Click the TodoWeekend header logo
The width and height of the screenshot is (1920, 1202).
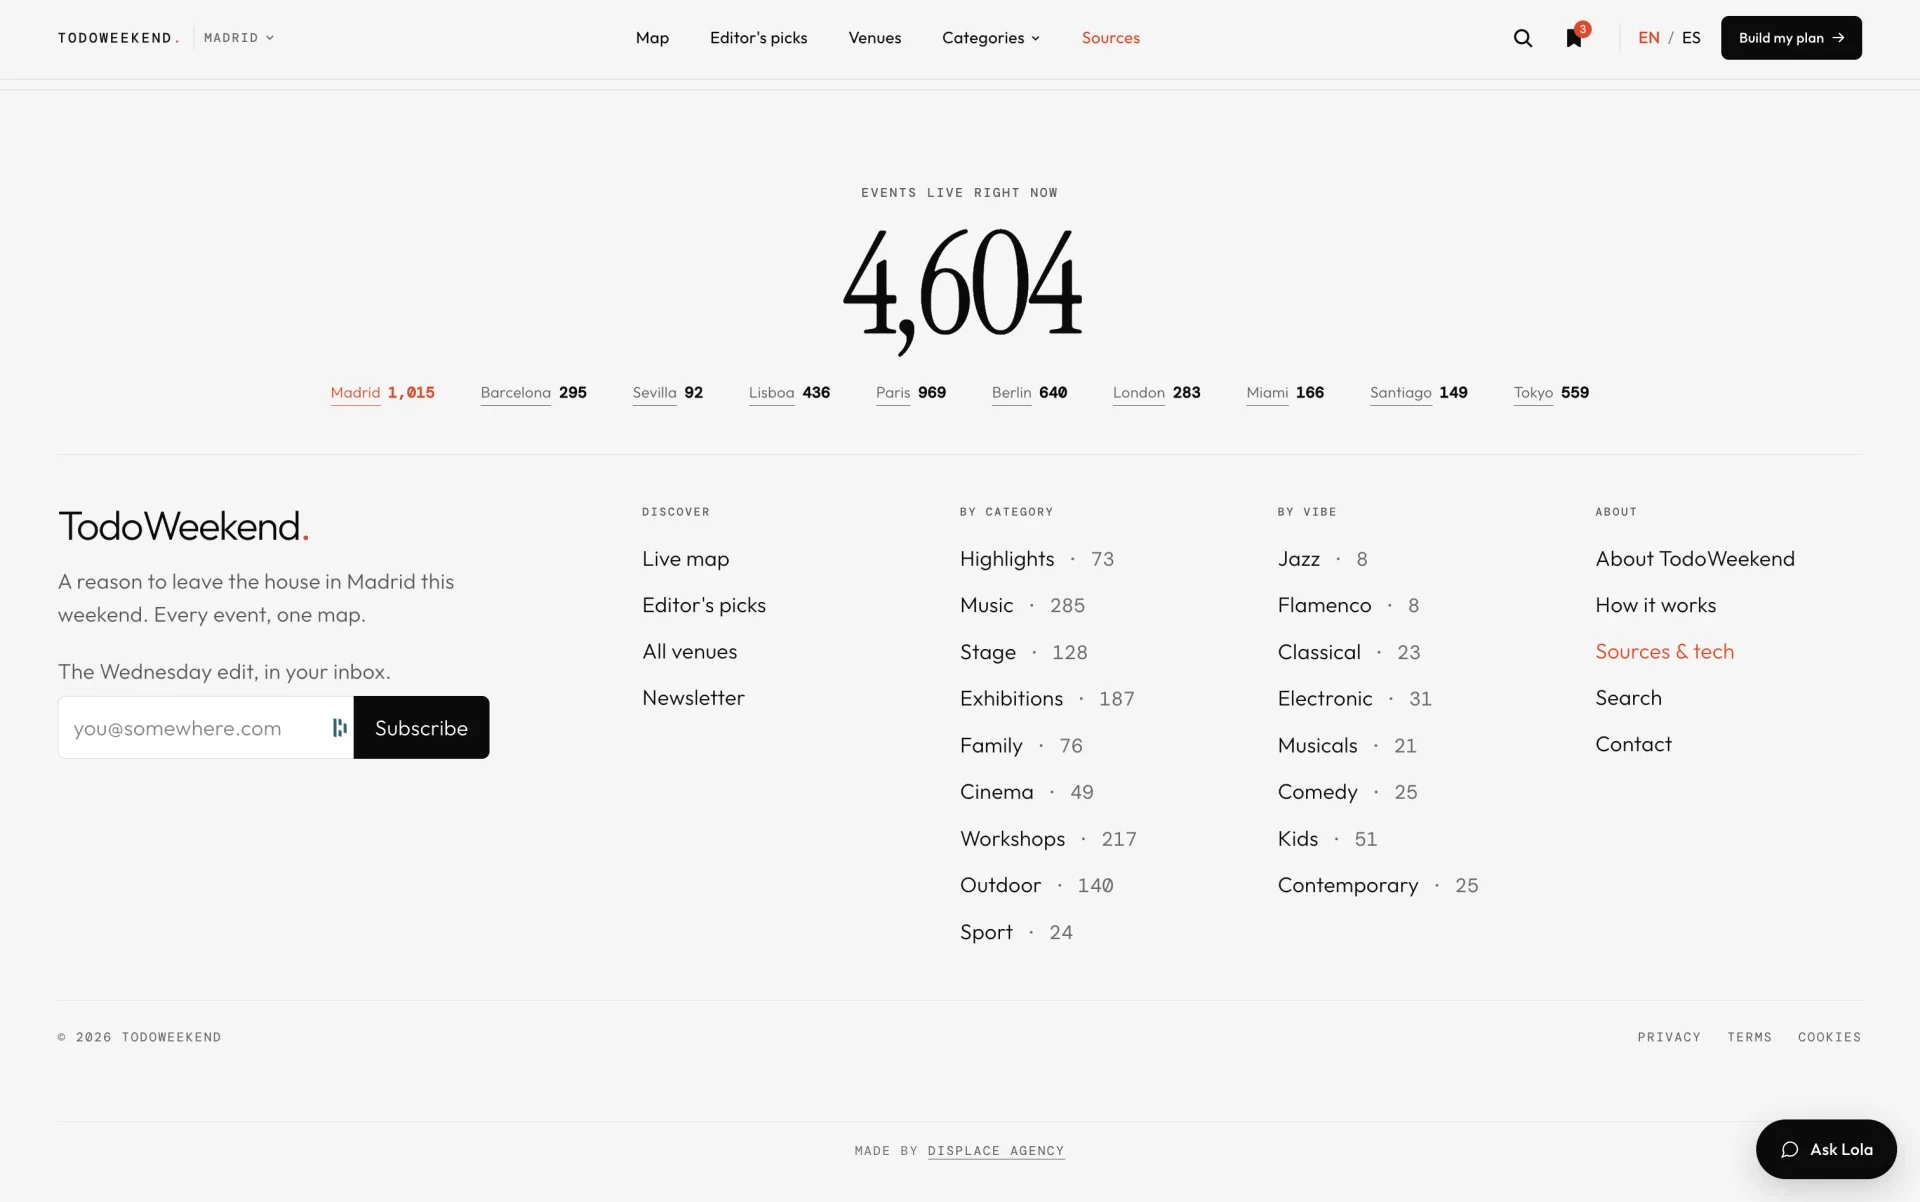[x=118, y=38]
